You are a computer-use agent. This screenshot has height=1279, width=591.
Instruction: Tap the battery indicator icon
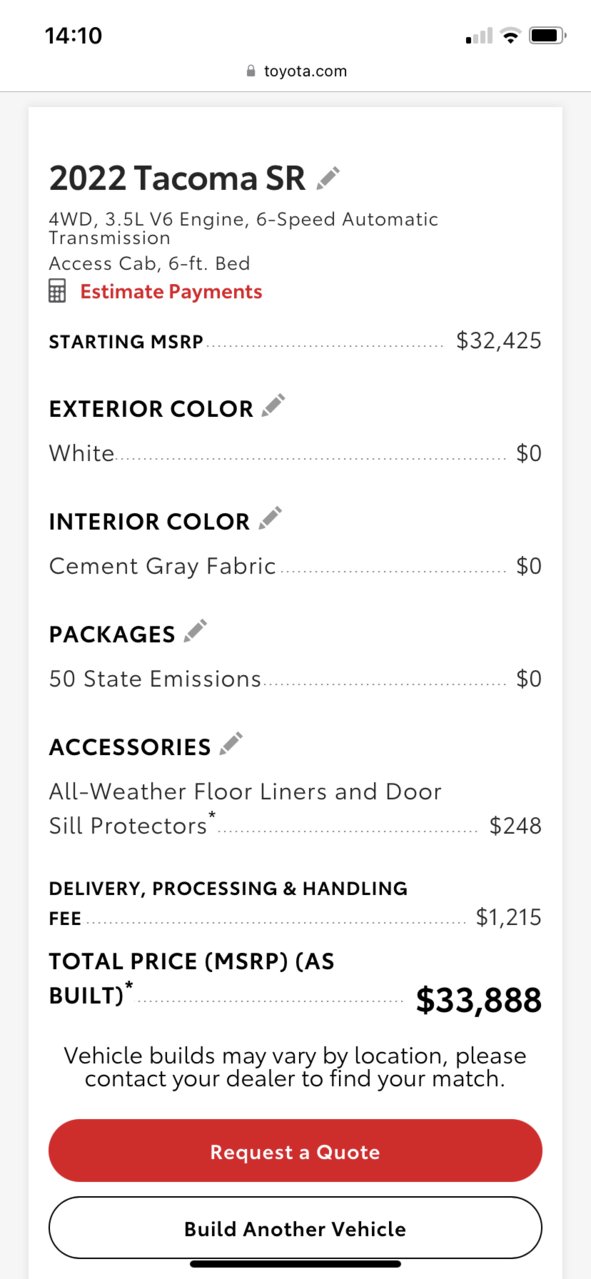548,36
